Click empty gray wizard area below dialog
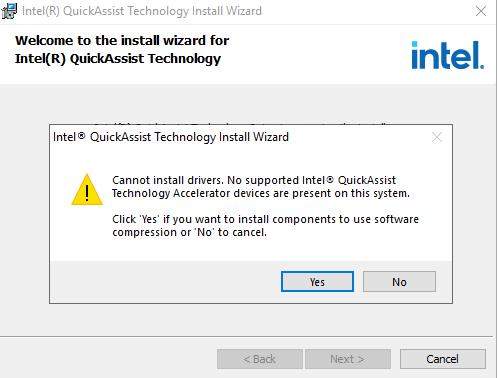The image size is (498, 378). (246, 319)
